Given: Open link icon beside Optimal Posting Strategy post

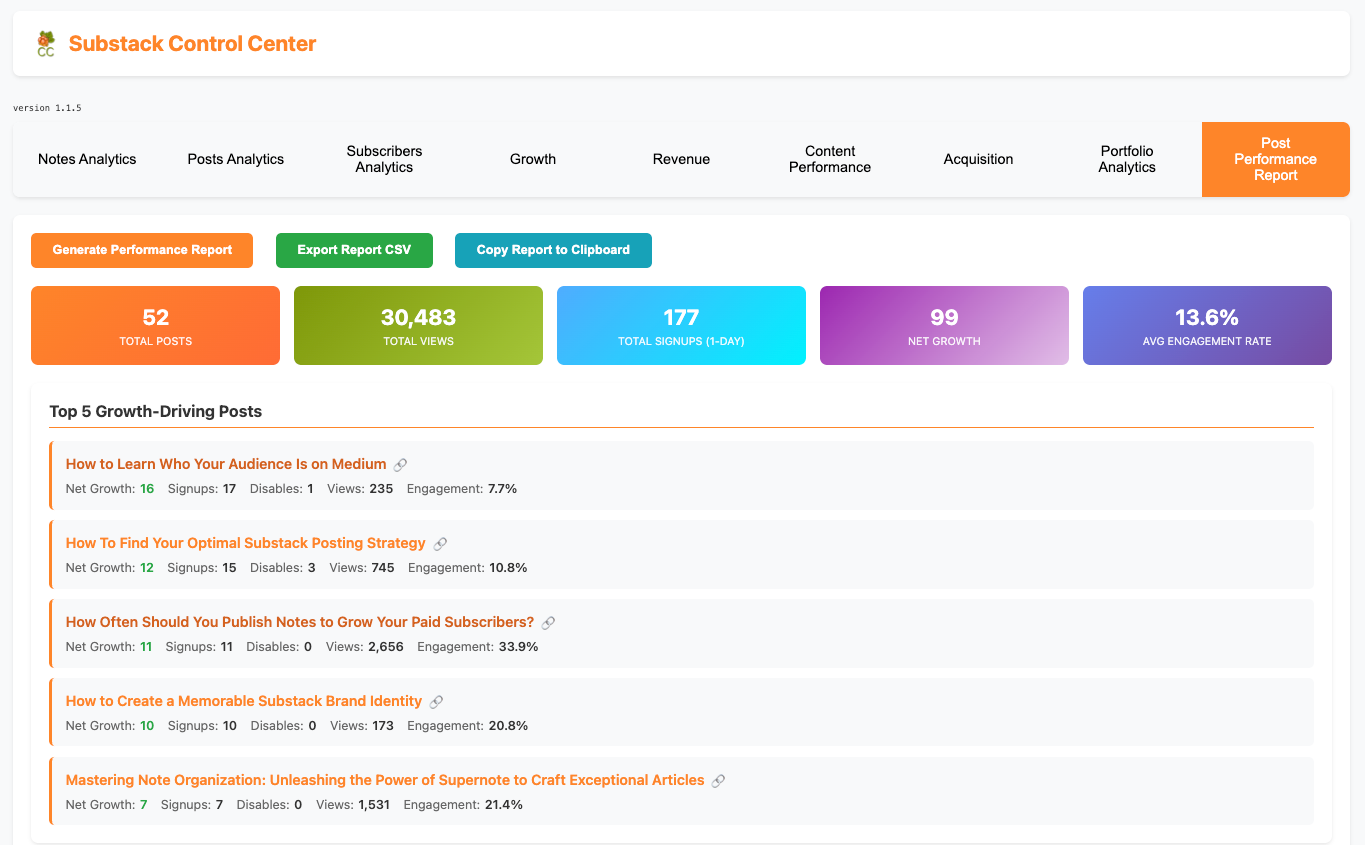Looking at the screenshot, I should [x=440, y=544].
